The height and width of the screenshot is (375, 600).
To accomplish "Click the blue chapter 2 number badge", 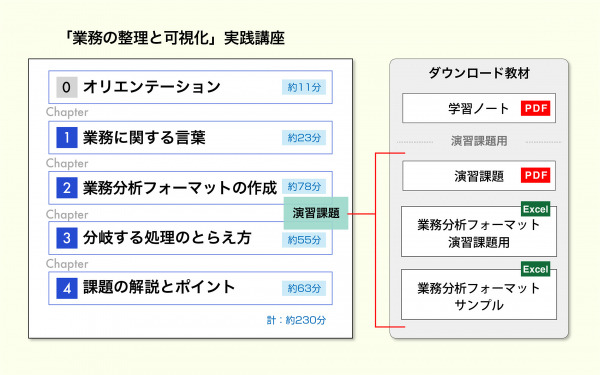I will click(67, 188).
